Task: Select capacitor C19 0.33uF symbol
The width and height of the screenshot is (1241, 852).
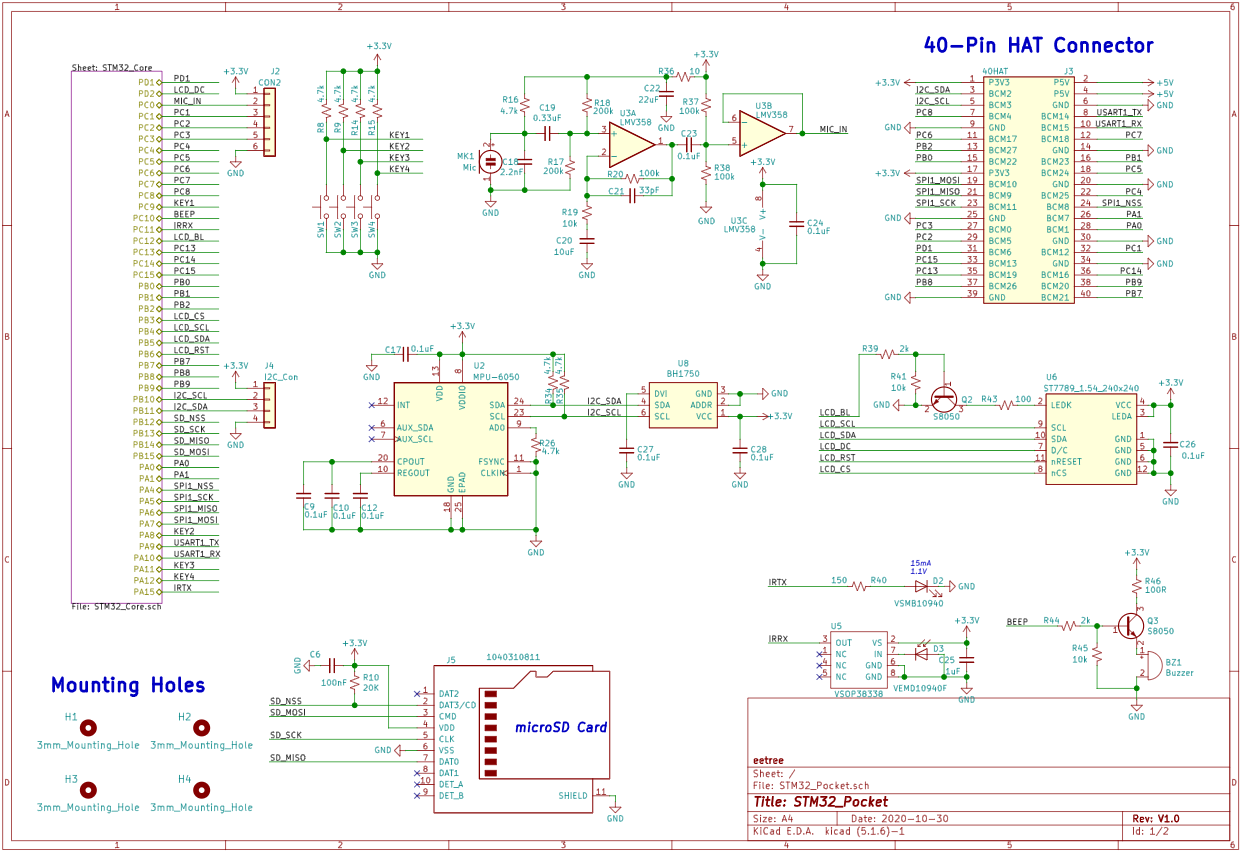Action: [547, 131]
